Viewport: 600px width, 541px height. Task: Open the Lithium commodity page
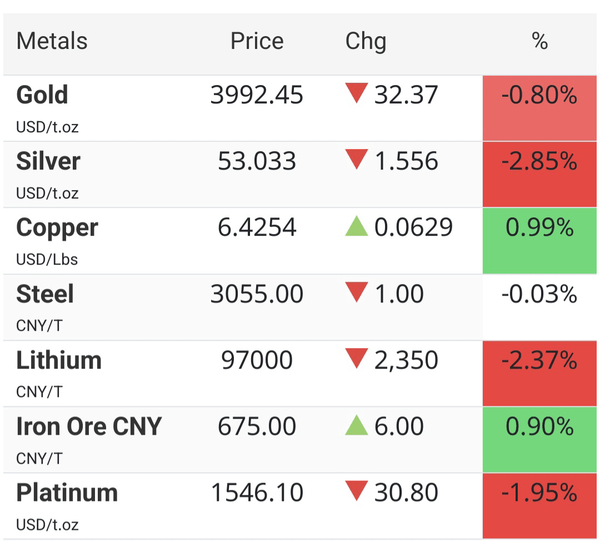pyautogui.click(x=59, y=360)
